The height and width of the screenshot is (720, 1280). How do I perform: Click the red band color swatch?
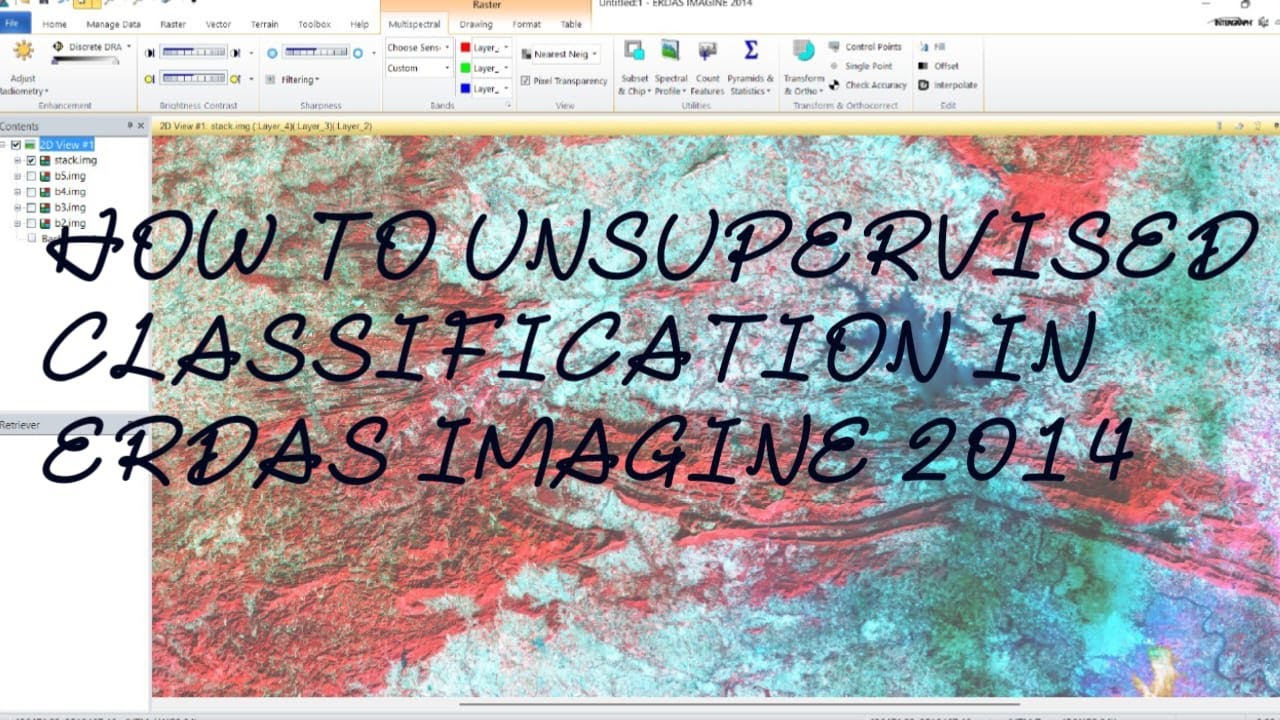[x=465, y=47]
